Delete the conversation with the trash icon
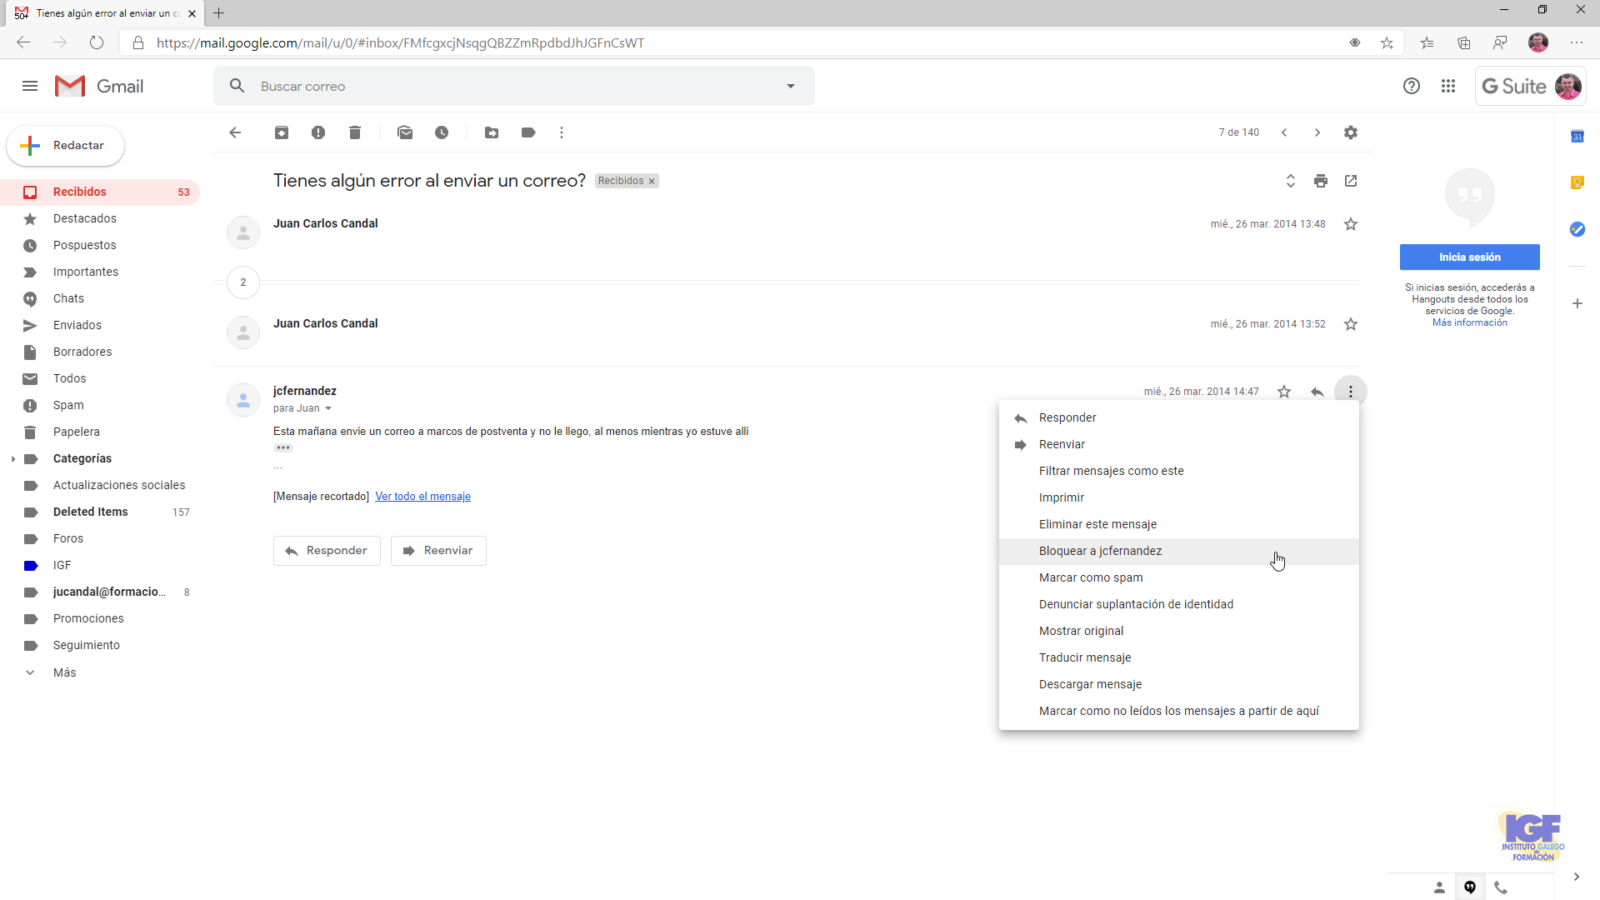Image resolution: width=1600 pixels, height=900 pixels. pos(355,133)
